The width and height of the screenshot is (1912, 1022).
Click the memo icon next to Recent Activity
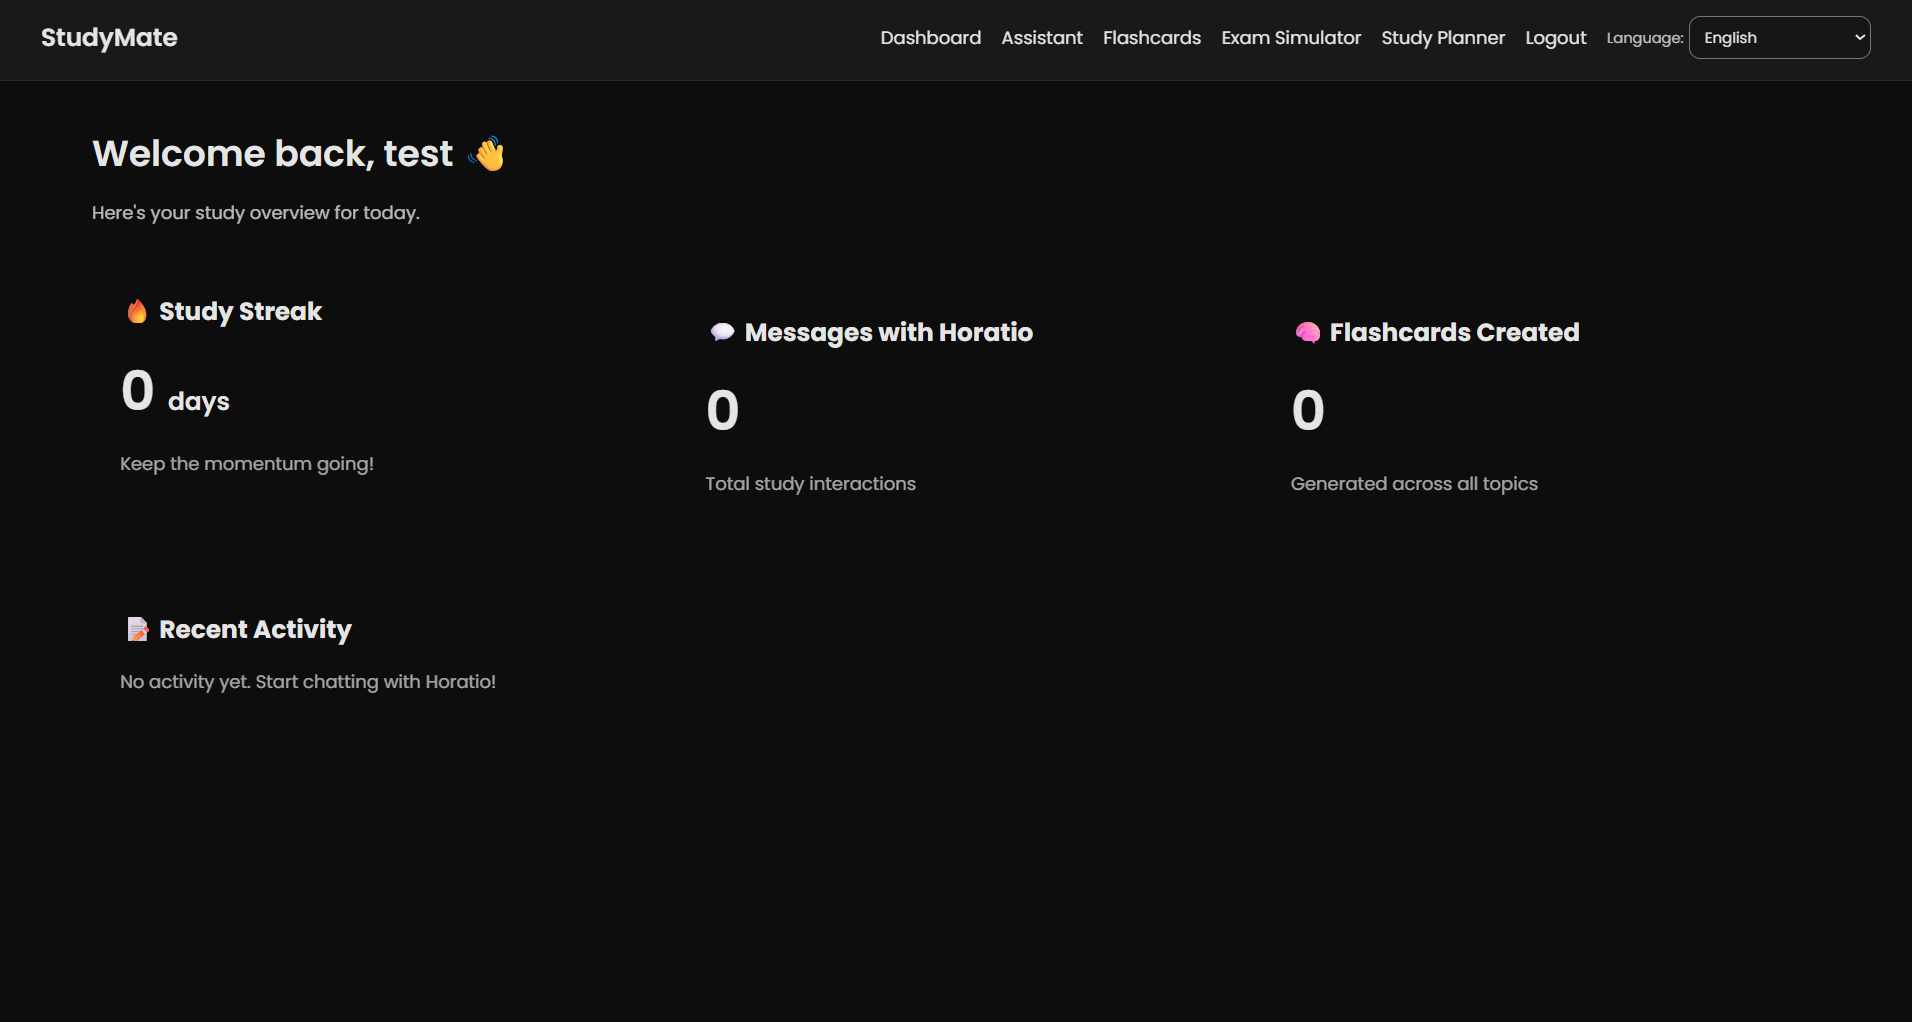tap(137, 629)
